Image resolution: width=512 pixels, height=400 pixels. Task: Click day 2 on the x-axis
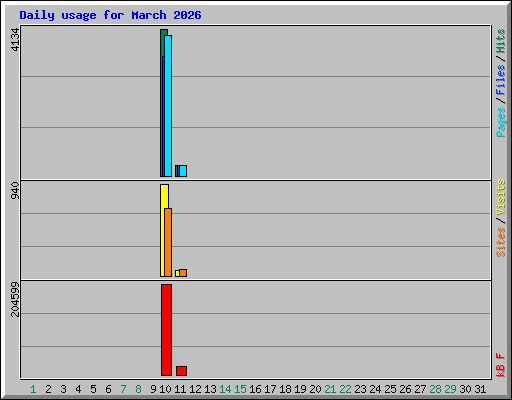coord(48,389)
